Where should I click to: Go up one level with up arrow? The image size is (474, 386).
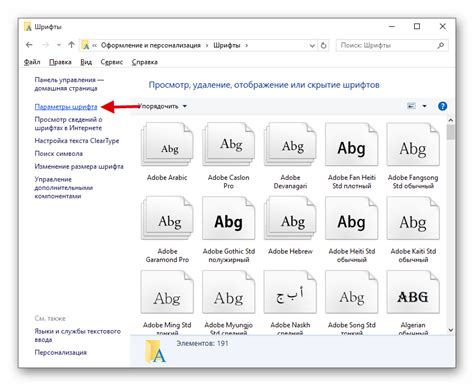click(x=71, y=45)
